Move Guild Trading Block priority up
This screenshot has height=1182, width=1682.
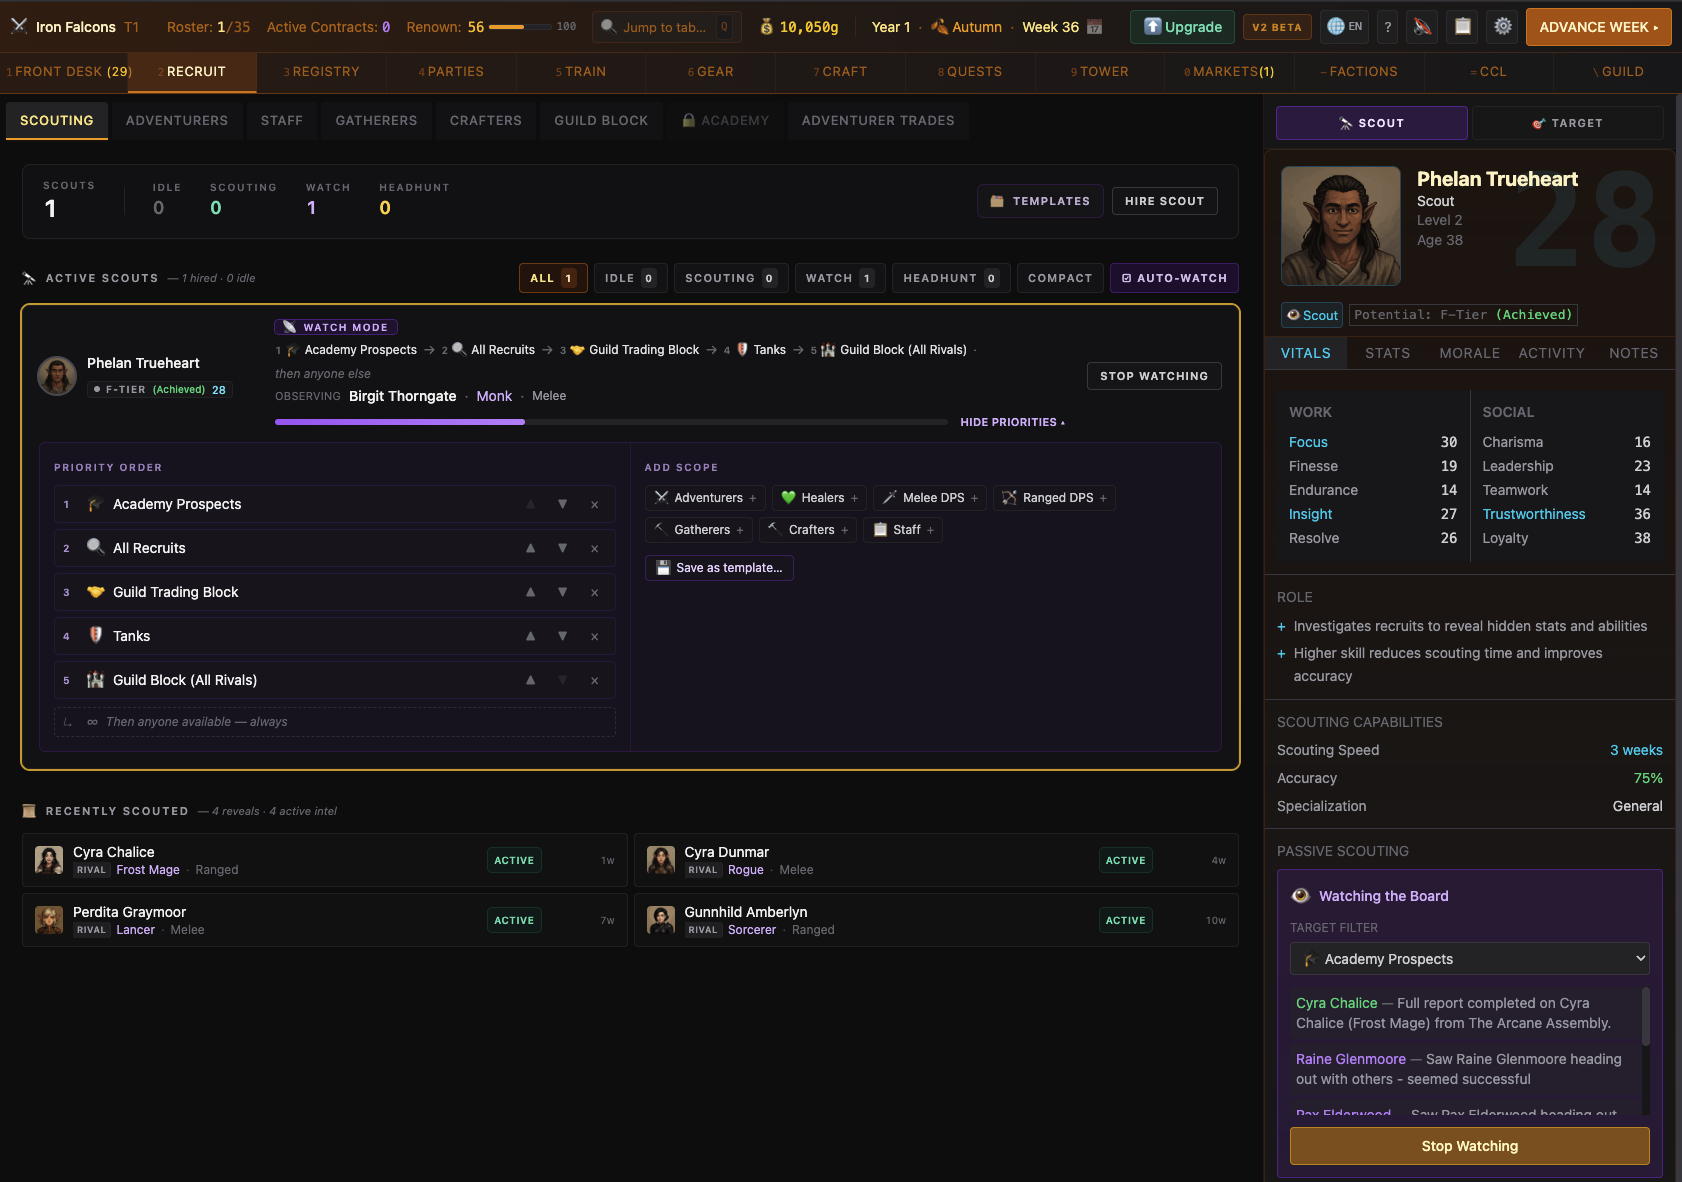pos(530,592)
